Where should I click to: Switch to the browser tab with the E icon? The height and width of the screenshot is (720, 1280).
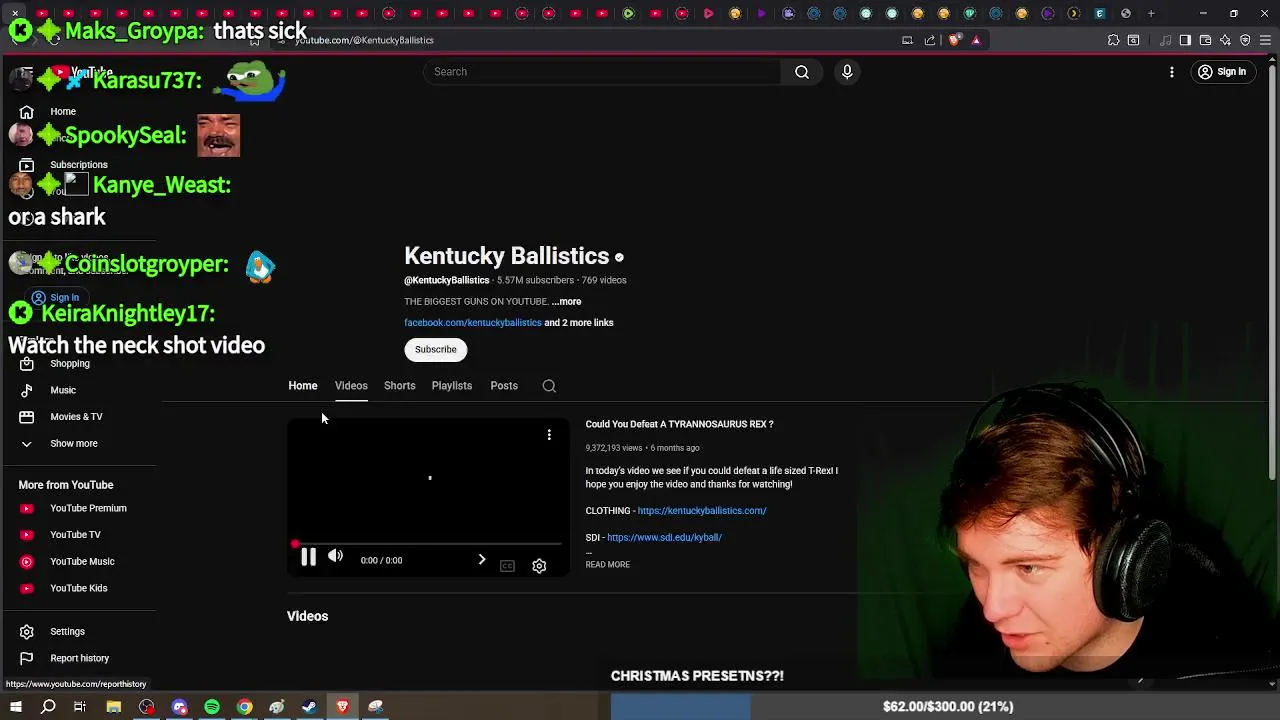click(x=1100, y=14)
